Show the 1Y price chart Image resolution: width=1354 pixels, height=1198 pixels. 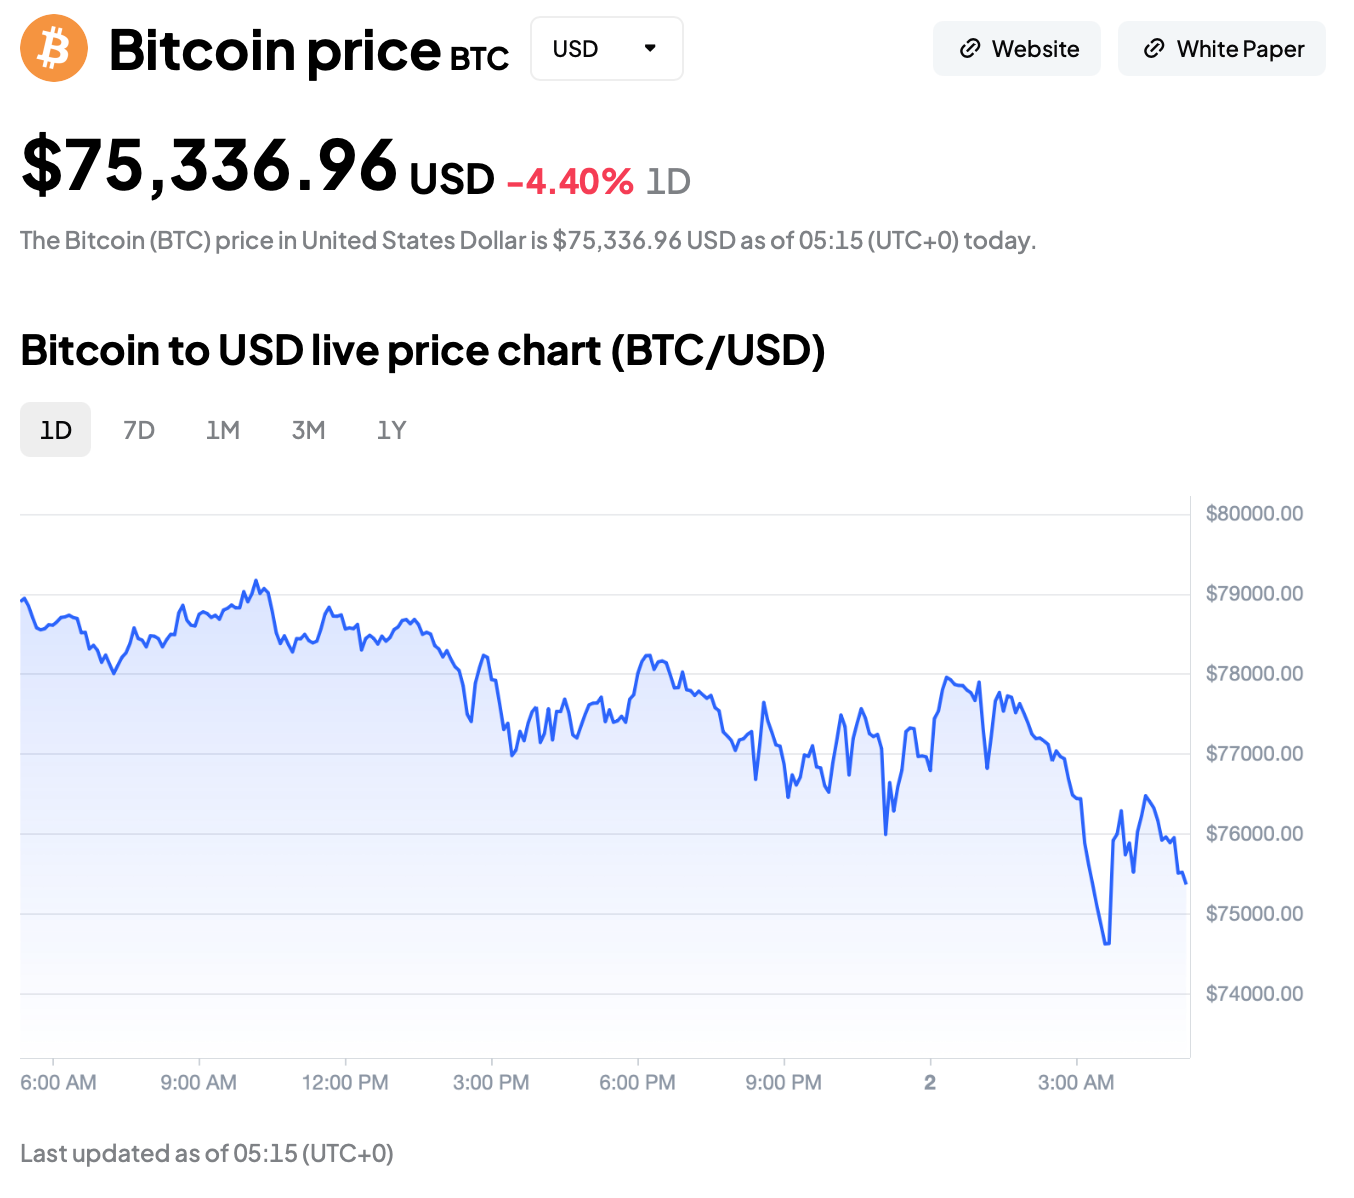coord(391,430)
